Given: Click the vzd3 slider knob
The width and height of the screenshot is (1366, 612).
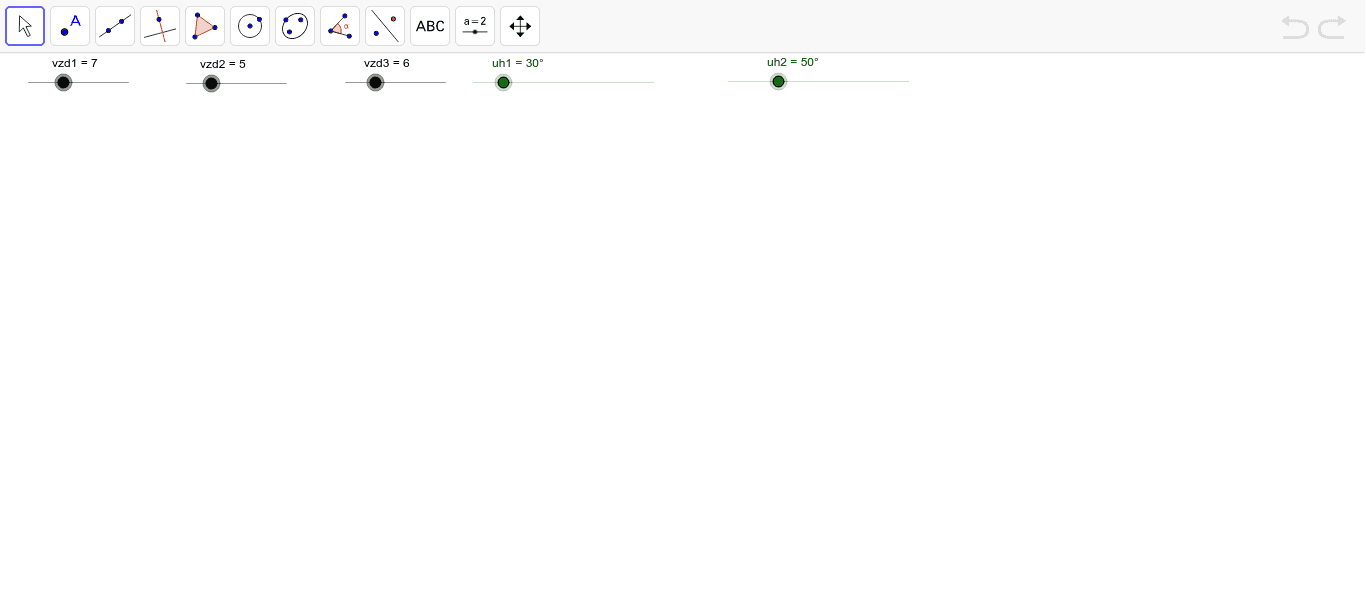Looking at the screenshot, I should (x=375, y=82).
